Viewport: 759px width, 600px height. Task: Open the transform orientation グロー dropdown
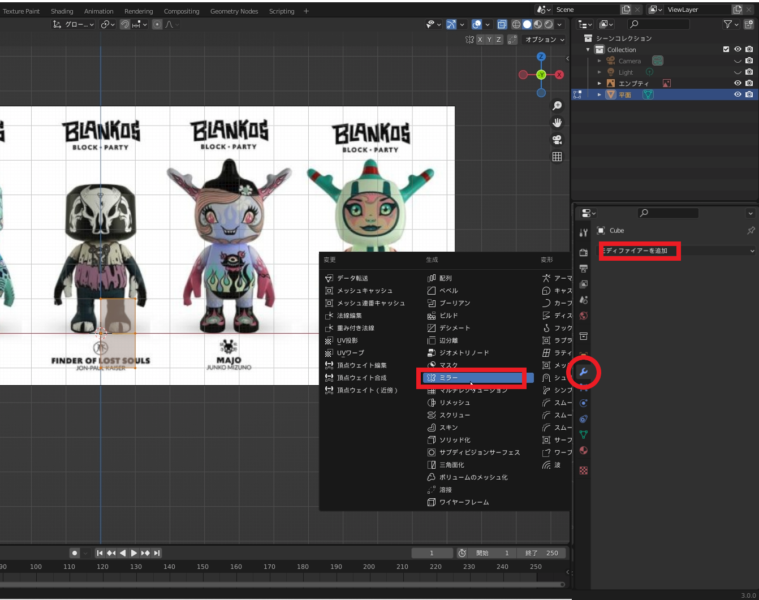click(74, 24)
